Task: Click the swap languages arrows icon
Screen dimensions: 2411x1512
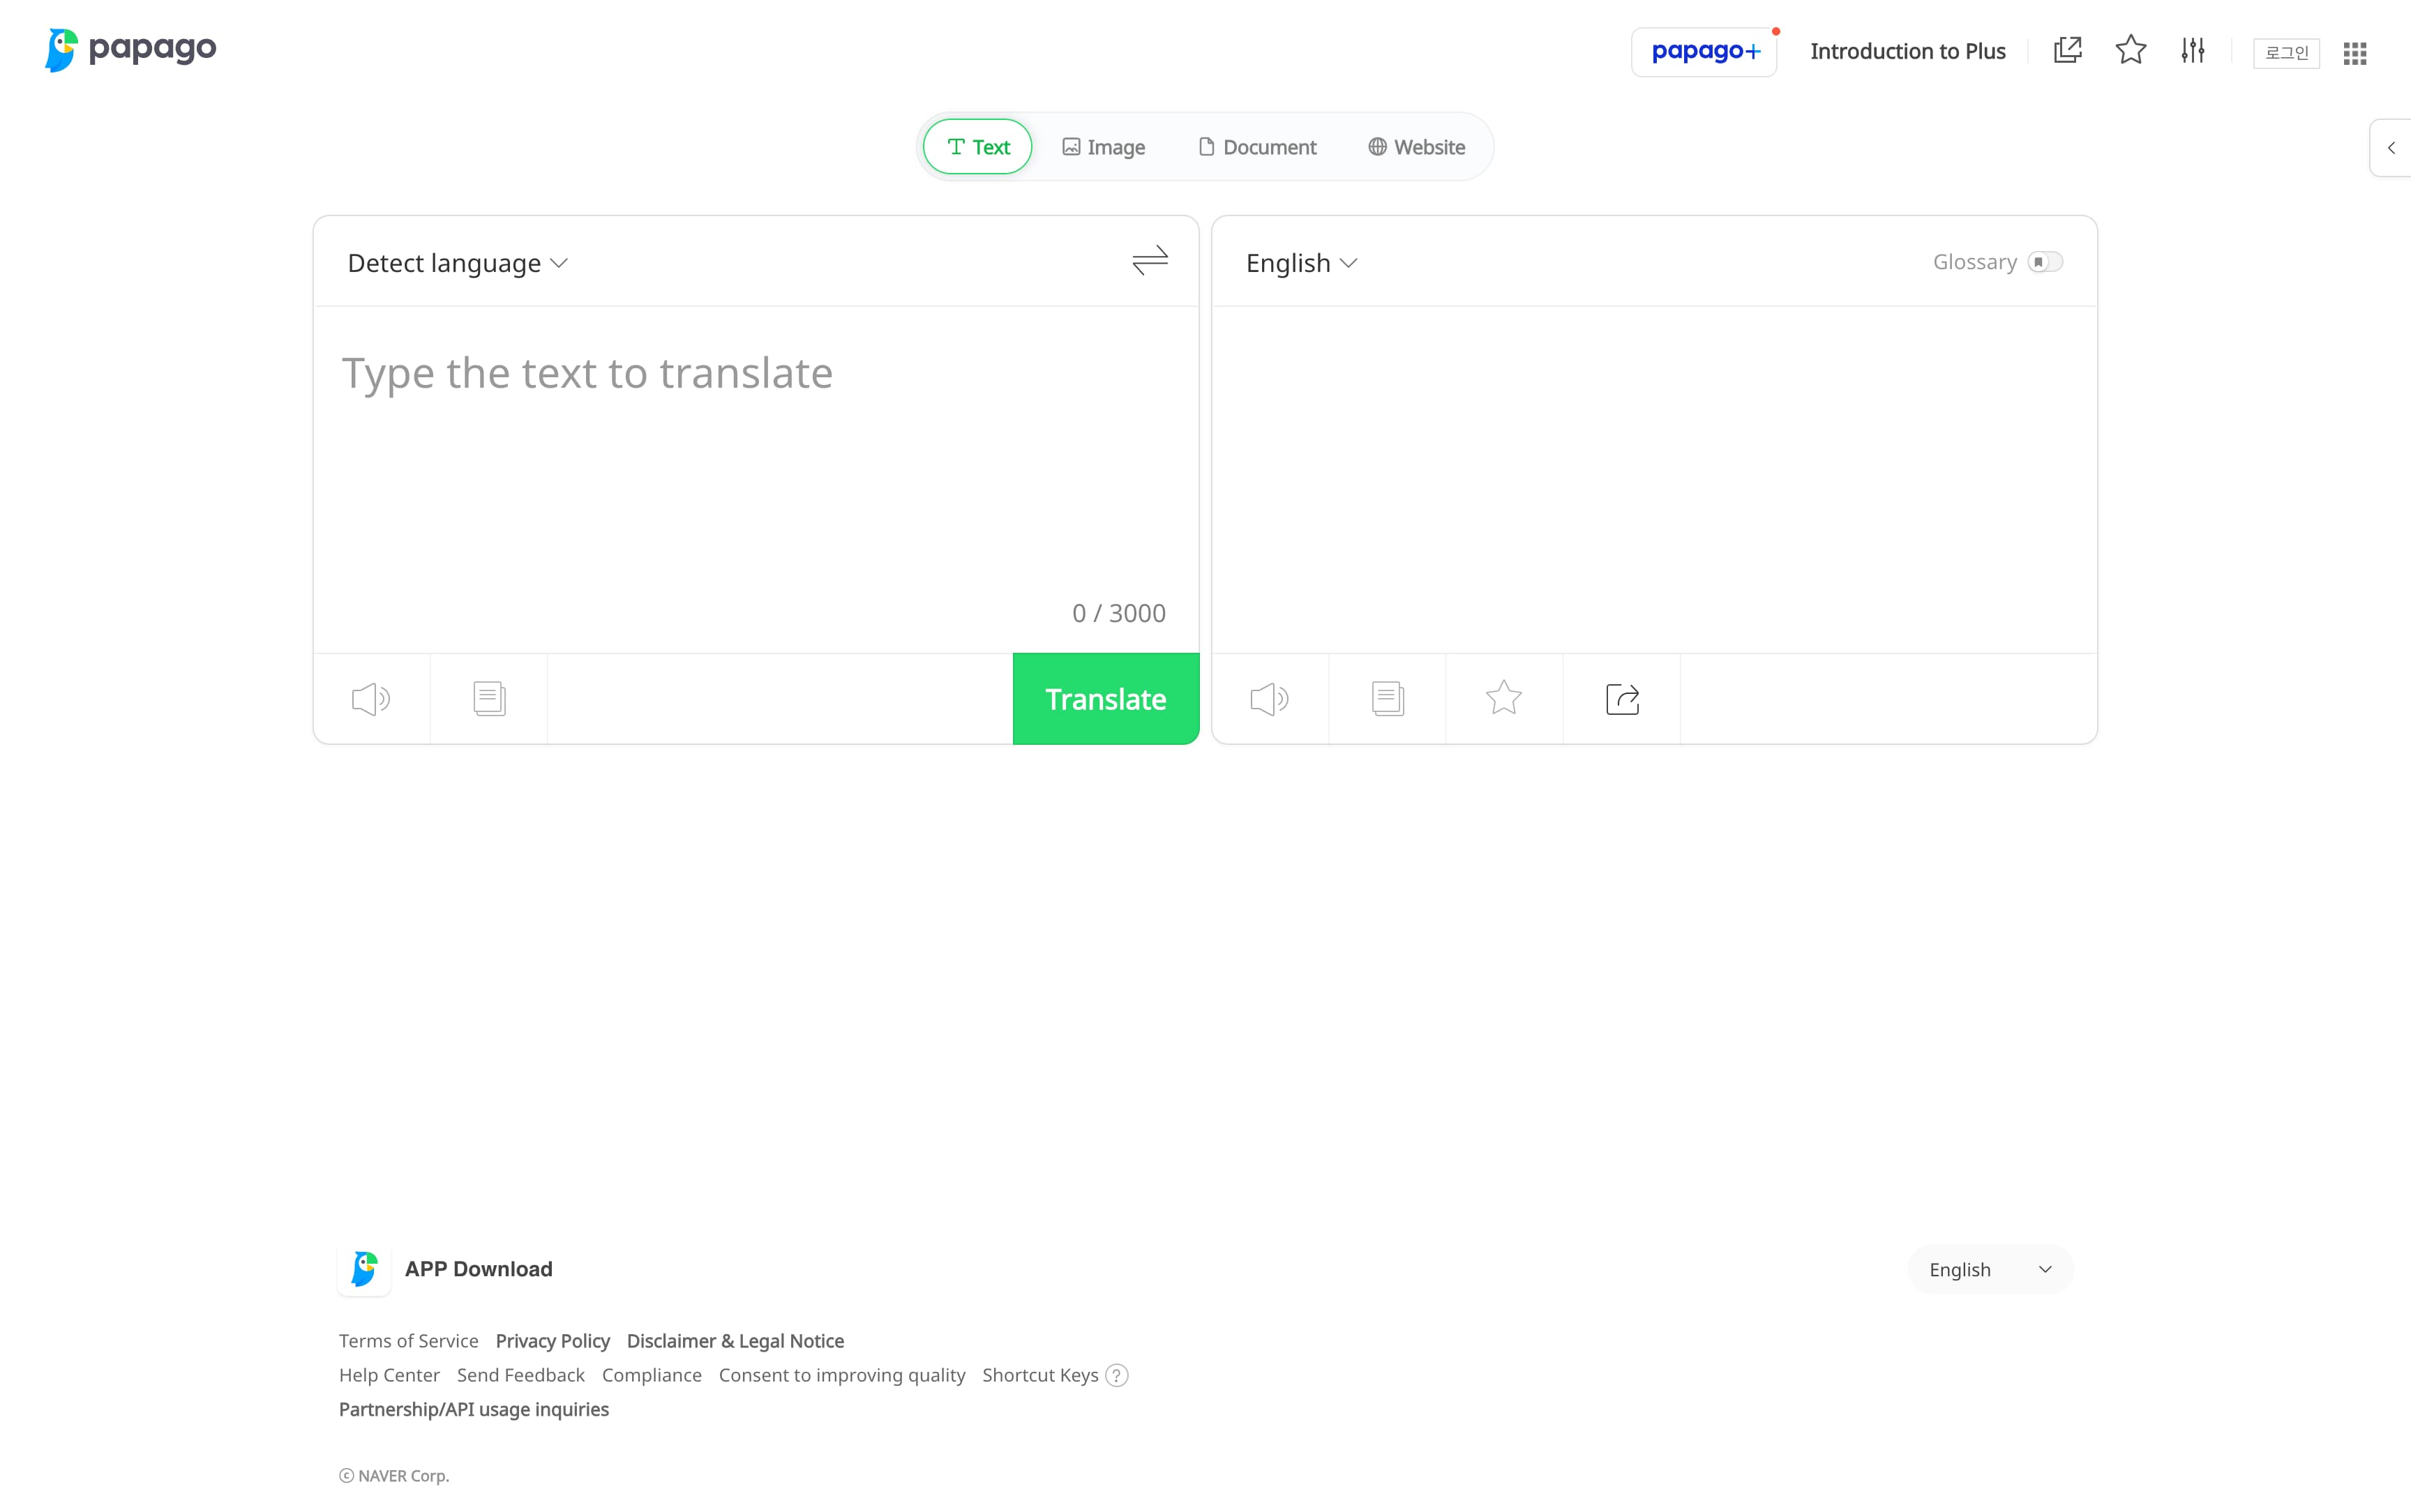Action: (1149, 261)
